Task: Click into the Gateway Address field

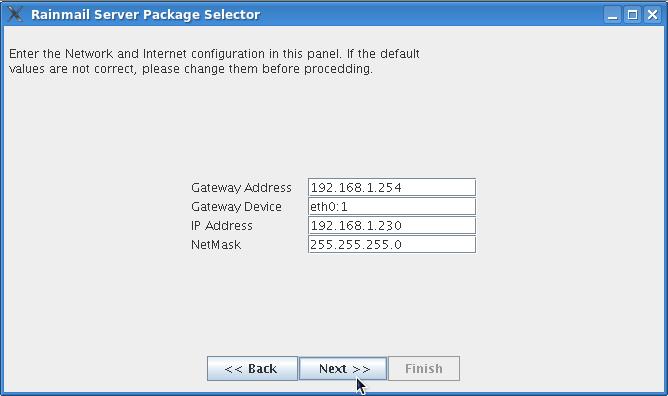Action: tap(392, 187)
